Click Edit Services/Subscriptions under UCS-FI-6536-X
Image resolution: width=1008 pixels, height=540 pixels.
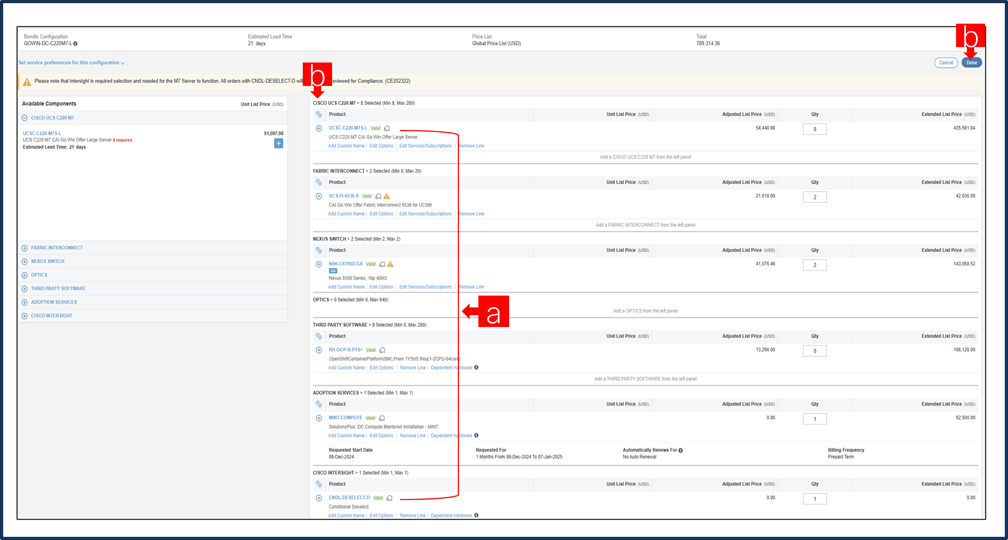[x=426, y=213]
